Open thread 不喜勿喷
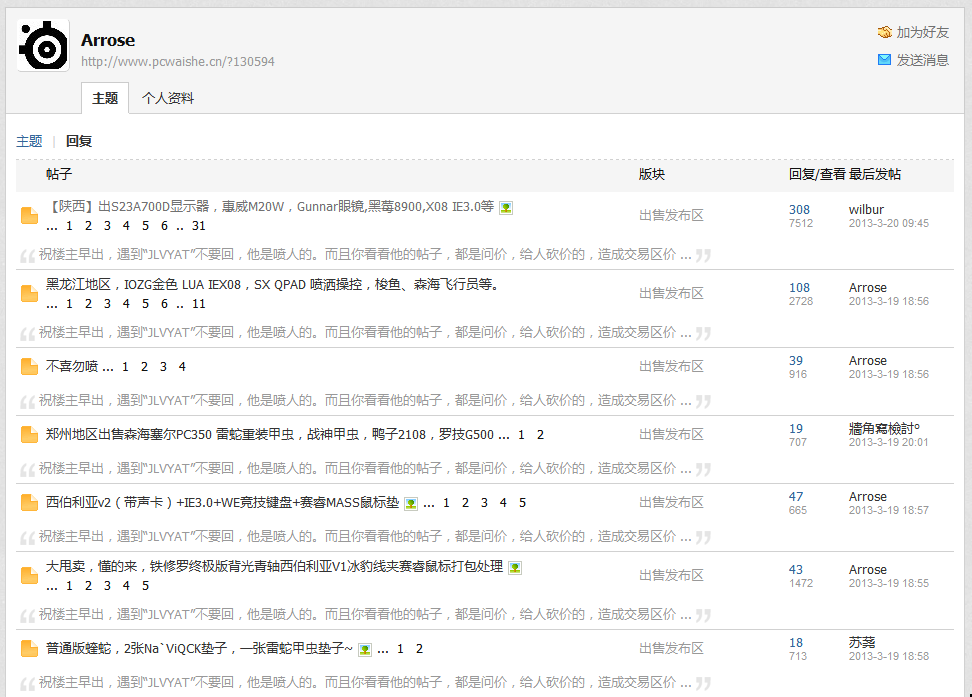Screen dimensions: 972x697 72,366
